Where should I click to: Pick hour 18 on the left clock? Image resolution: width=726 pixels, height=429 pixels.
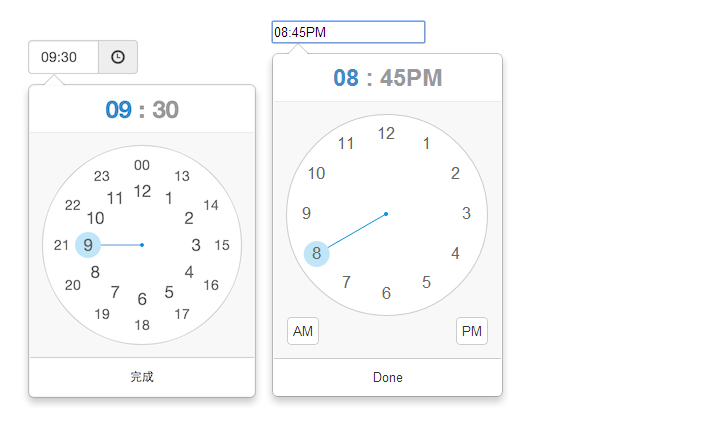click(x=142, y=325)
